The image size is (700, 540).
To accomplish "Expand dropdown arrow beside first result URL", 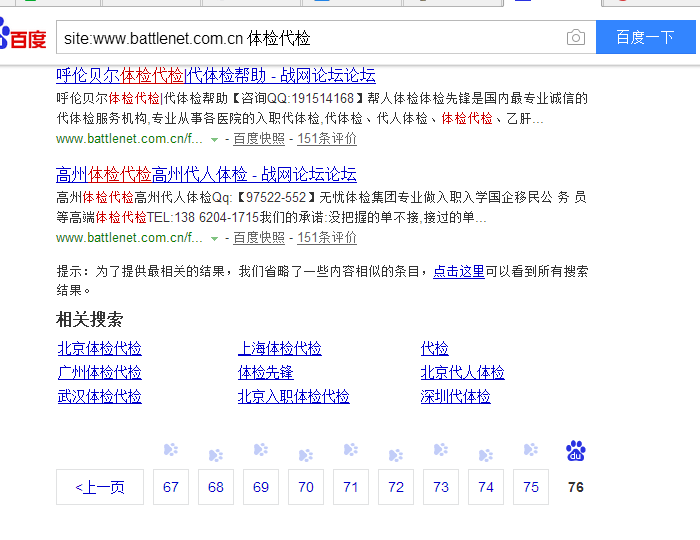I will [x=214, y=140].
